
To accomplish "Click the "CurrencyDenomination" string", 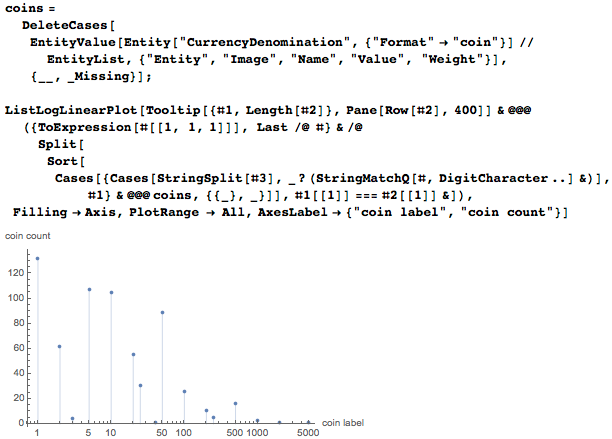I will [264, 42].
